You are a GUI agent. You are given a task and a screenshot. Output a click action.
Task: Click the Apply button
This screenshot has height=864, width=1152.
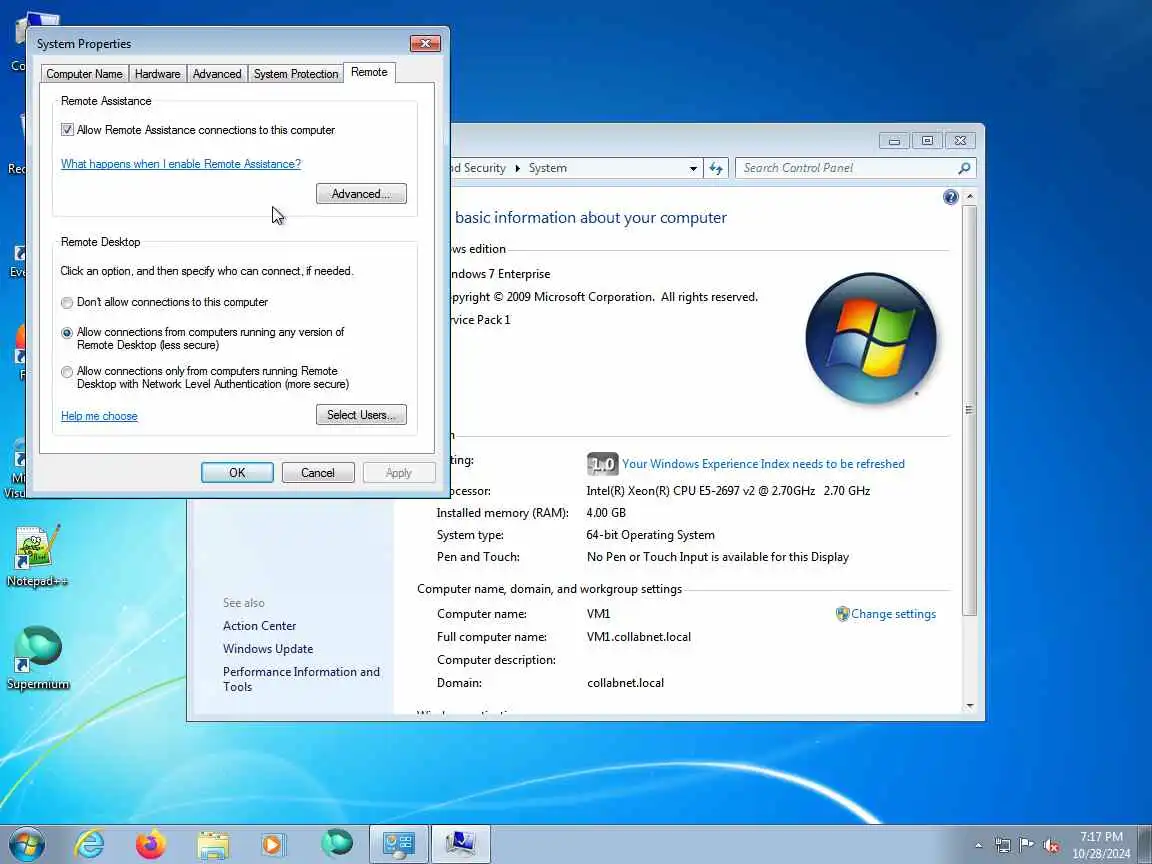[398, 472]
